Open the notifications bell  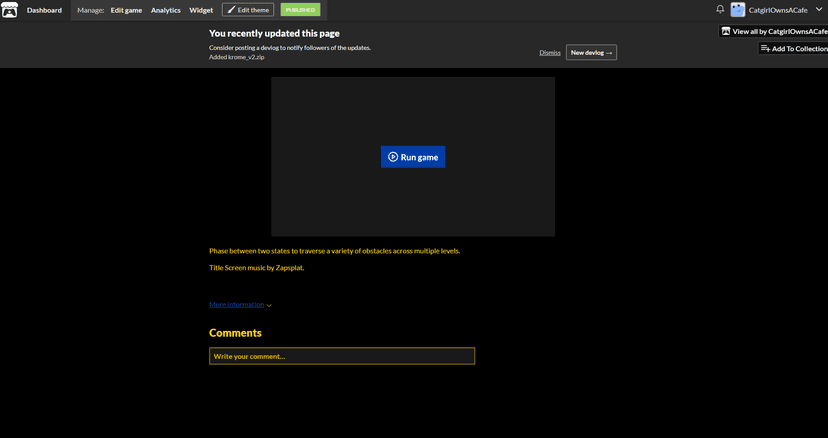click(720, 10)
